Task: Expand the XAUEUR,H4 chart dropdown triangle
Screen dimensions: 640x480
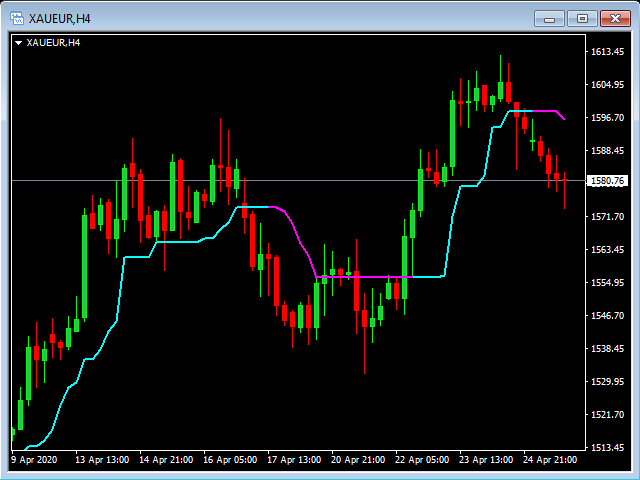Action: click(x=18, y=43)
